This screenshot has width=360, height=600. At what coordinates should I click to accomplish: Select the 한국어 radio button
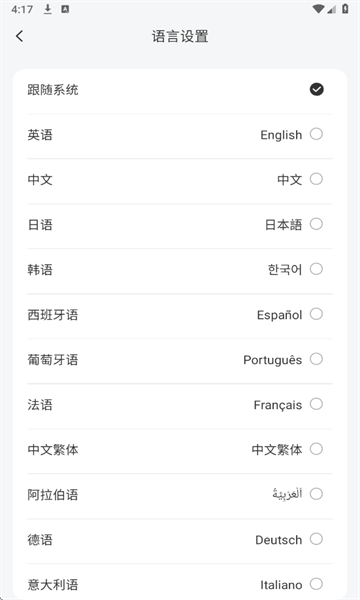coord(316,269)
